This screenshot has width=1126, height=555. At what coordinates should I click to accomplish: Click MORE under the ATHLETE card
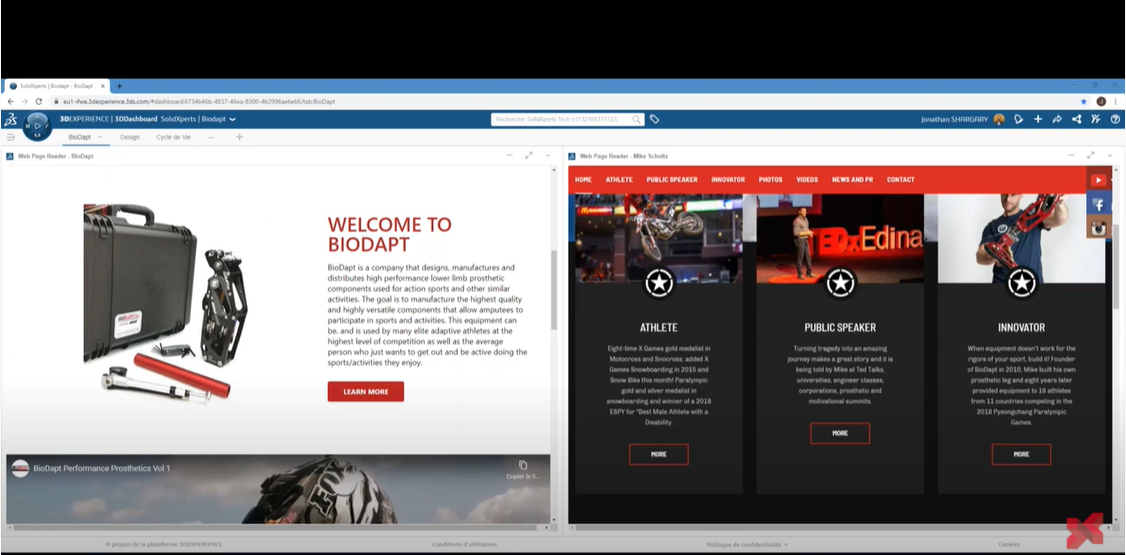point(659,454)
